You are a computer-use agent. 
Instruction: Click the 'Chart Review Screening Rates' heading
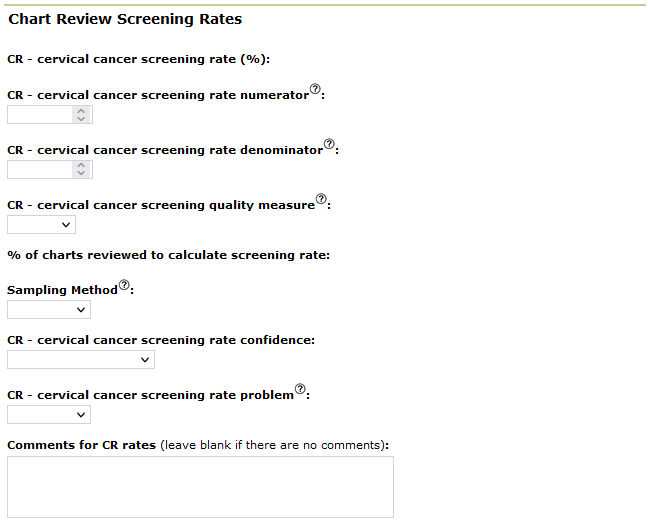125,19
